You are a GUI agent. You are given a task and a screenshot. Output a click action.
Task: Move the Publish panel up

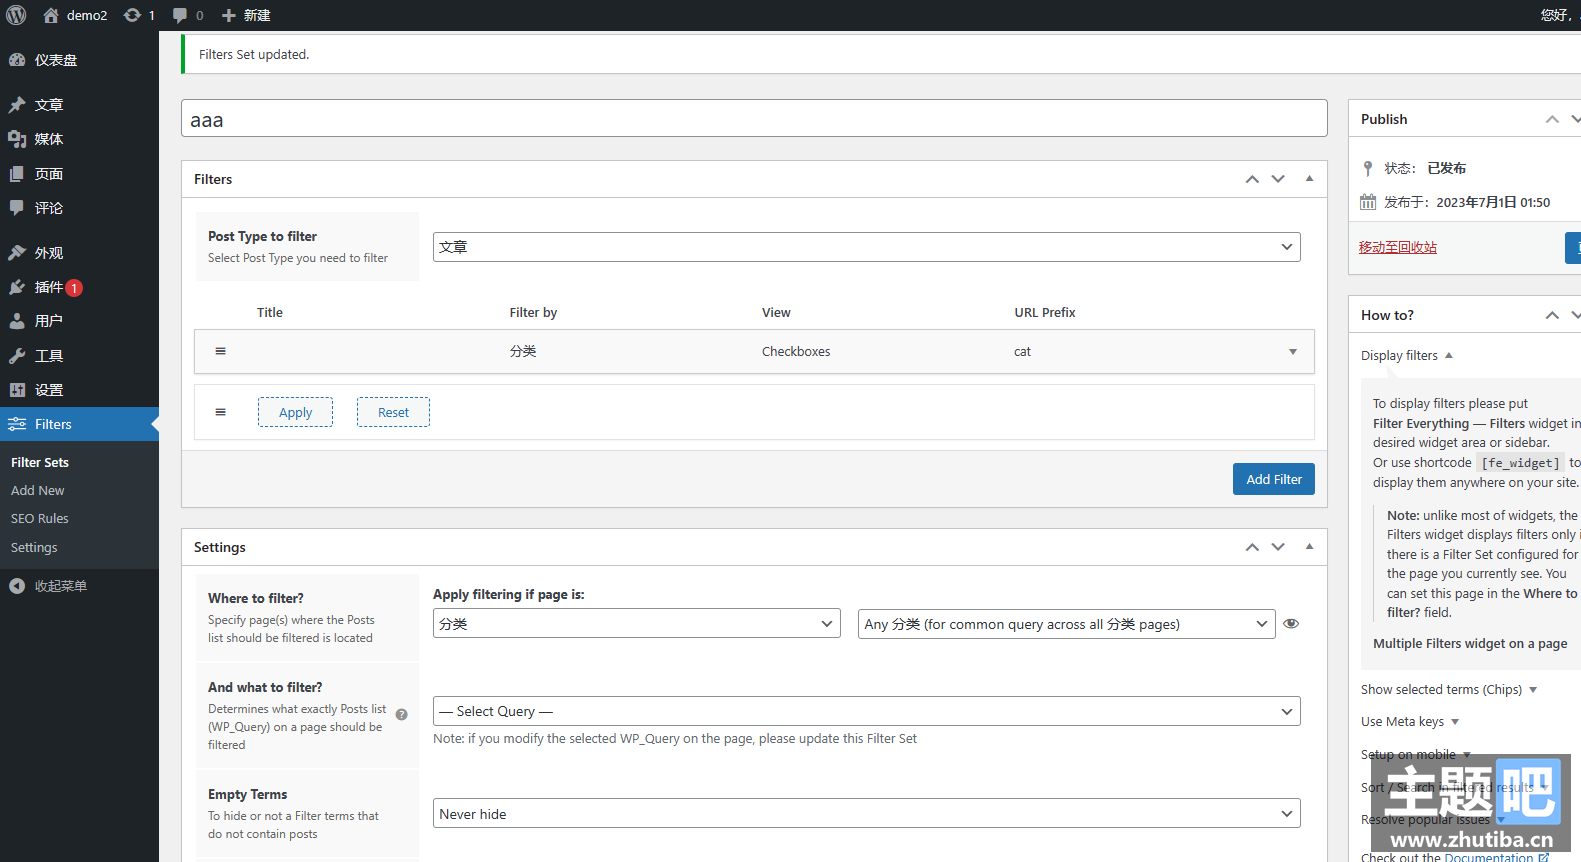1552,119
